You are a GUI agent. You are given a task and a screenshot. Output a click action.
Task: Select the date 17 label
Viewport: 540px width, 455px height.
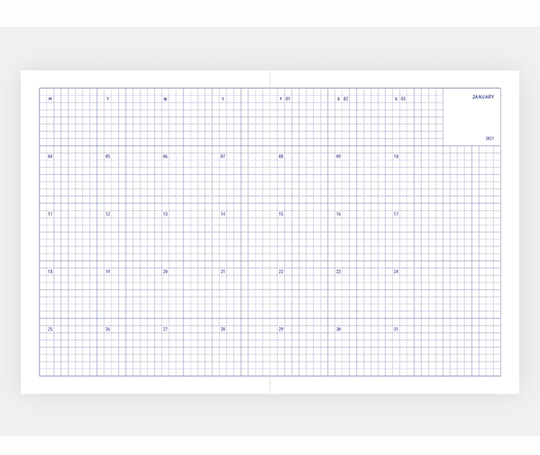click(x=396, y=214)
